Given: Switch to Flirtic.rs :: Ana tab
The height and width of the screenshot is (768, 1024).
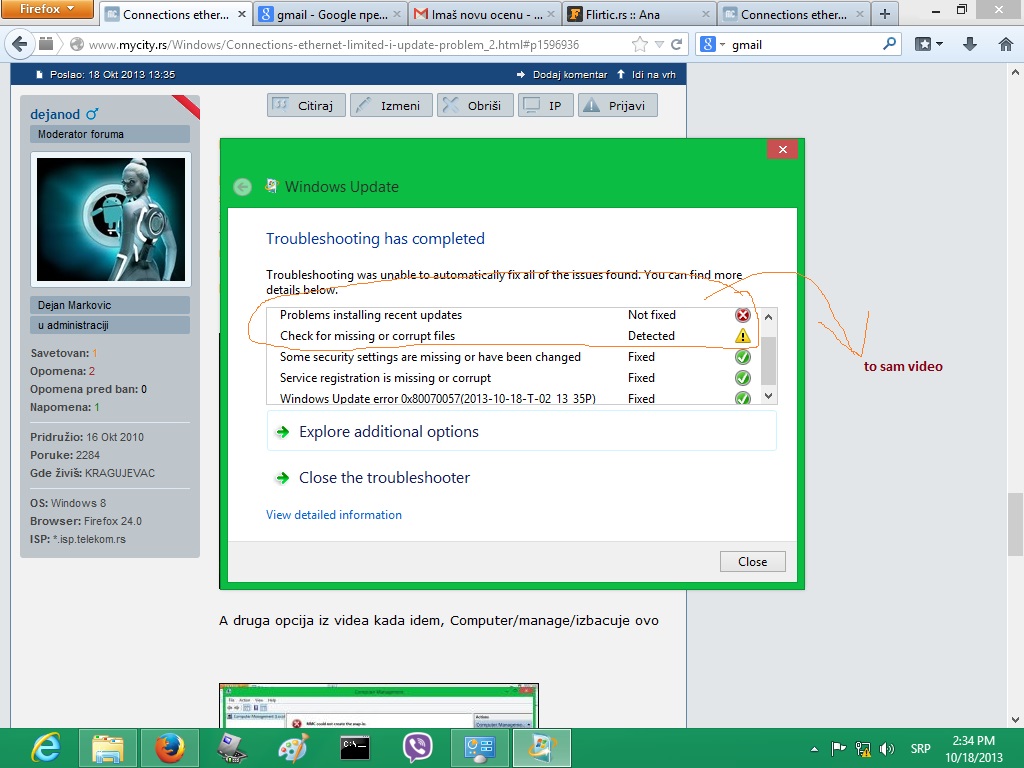Looking at the screenshot, I should (x=638, y=14).
